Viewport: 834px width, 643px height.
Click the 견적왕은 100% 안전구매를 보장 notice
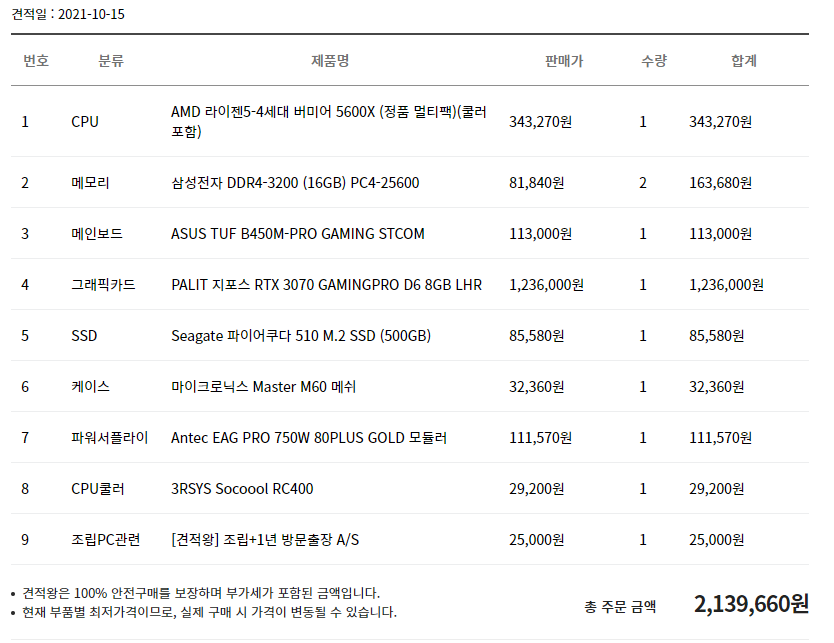(x=201, y=593)
